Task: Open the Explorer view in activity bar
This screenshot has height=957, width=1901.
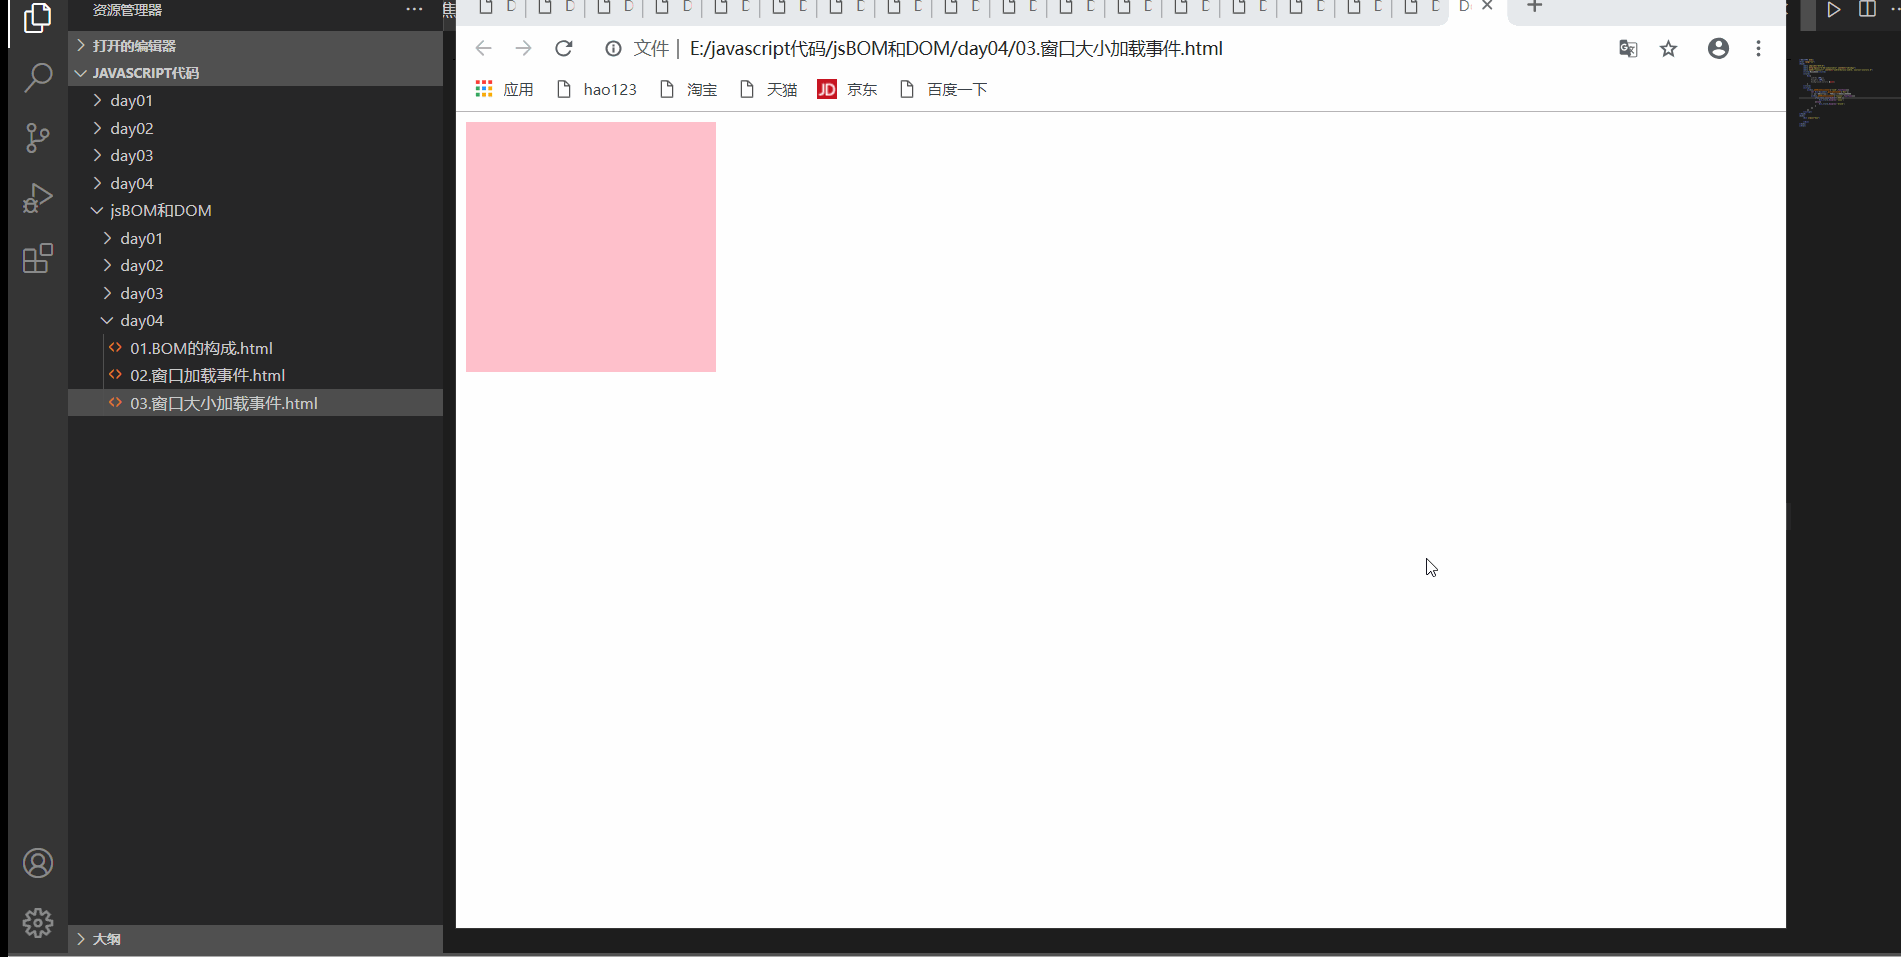Action: pos(37,18)
